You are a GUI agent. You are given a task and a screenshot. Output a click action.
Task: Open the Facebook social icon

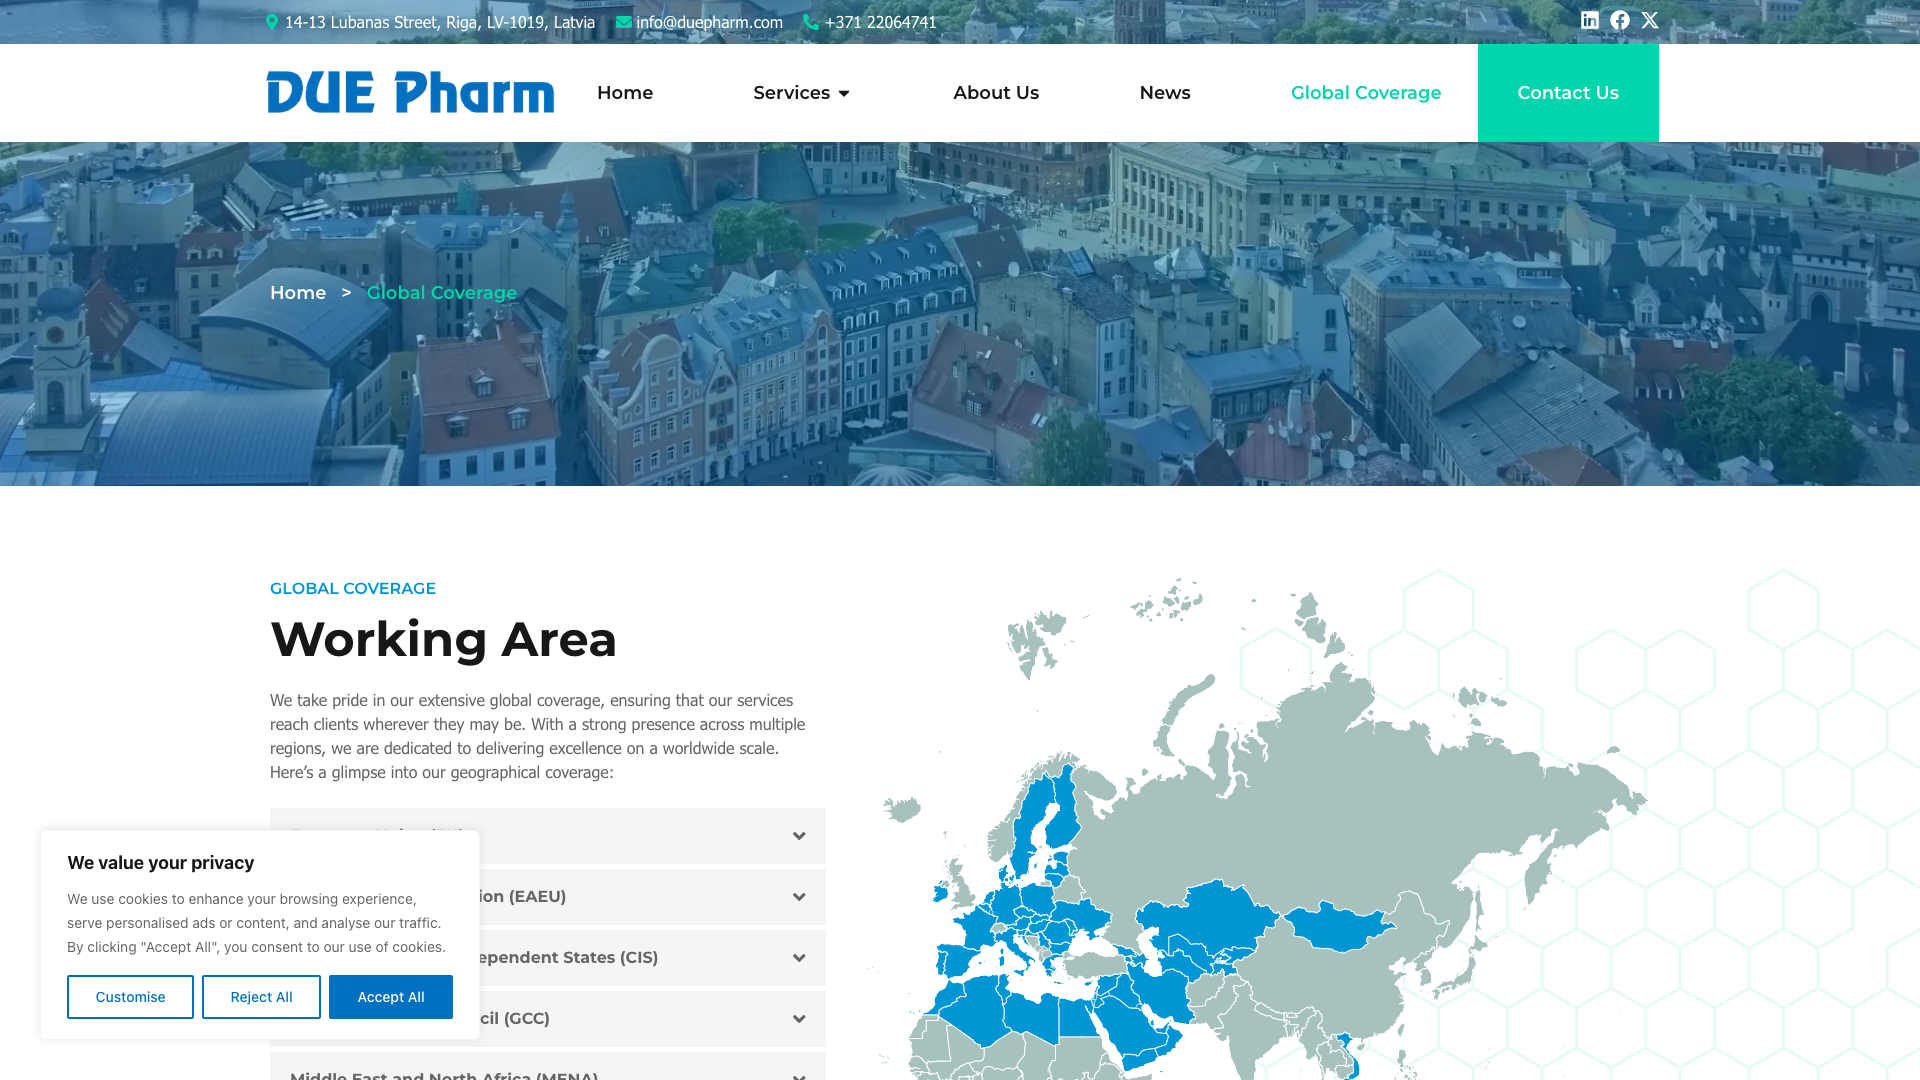point(1620,20)
